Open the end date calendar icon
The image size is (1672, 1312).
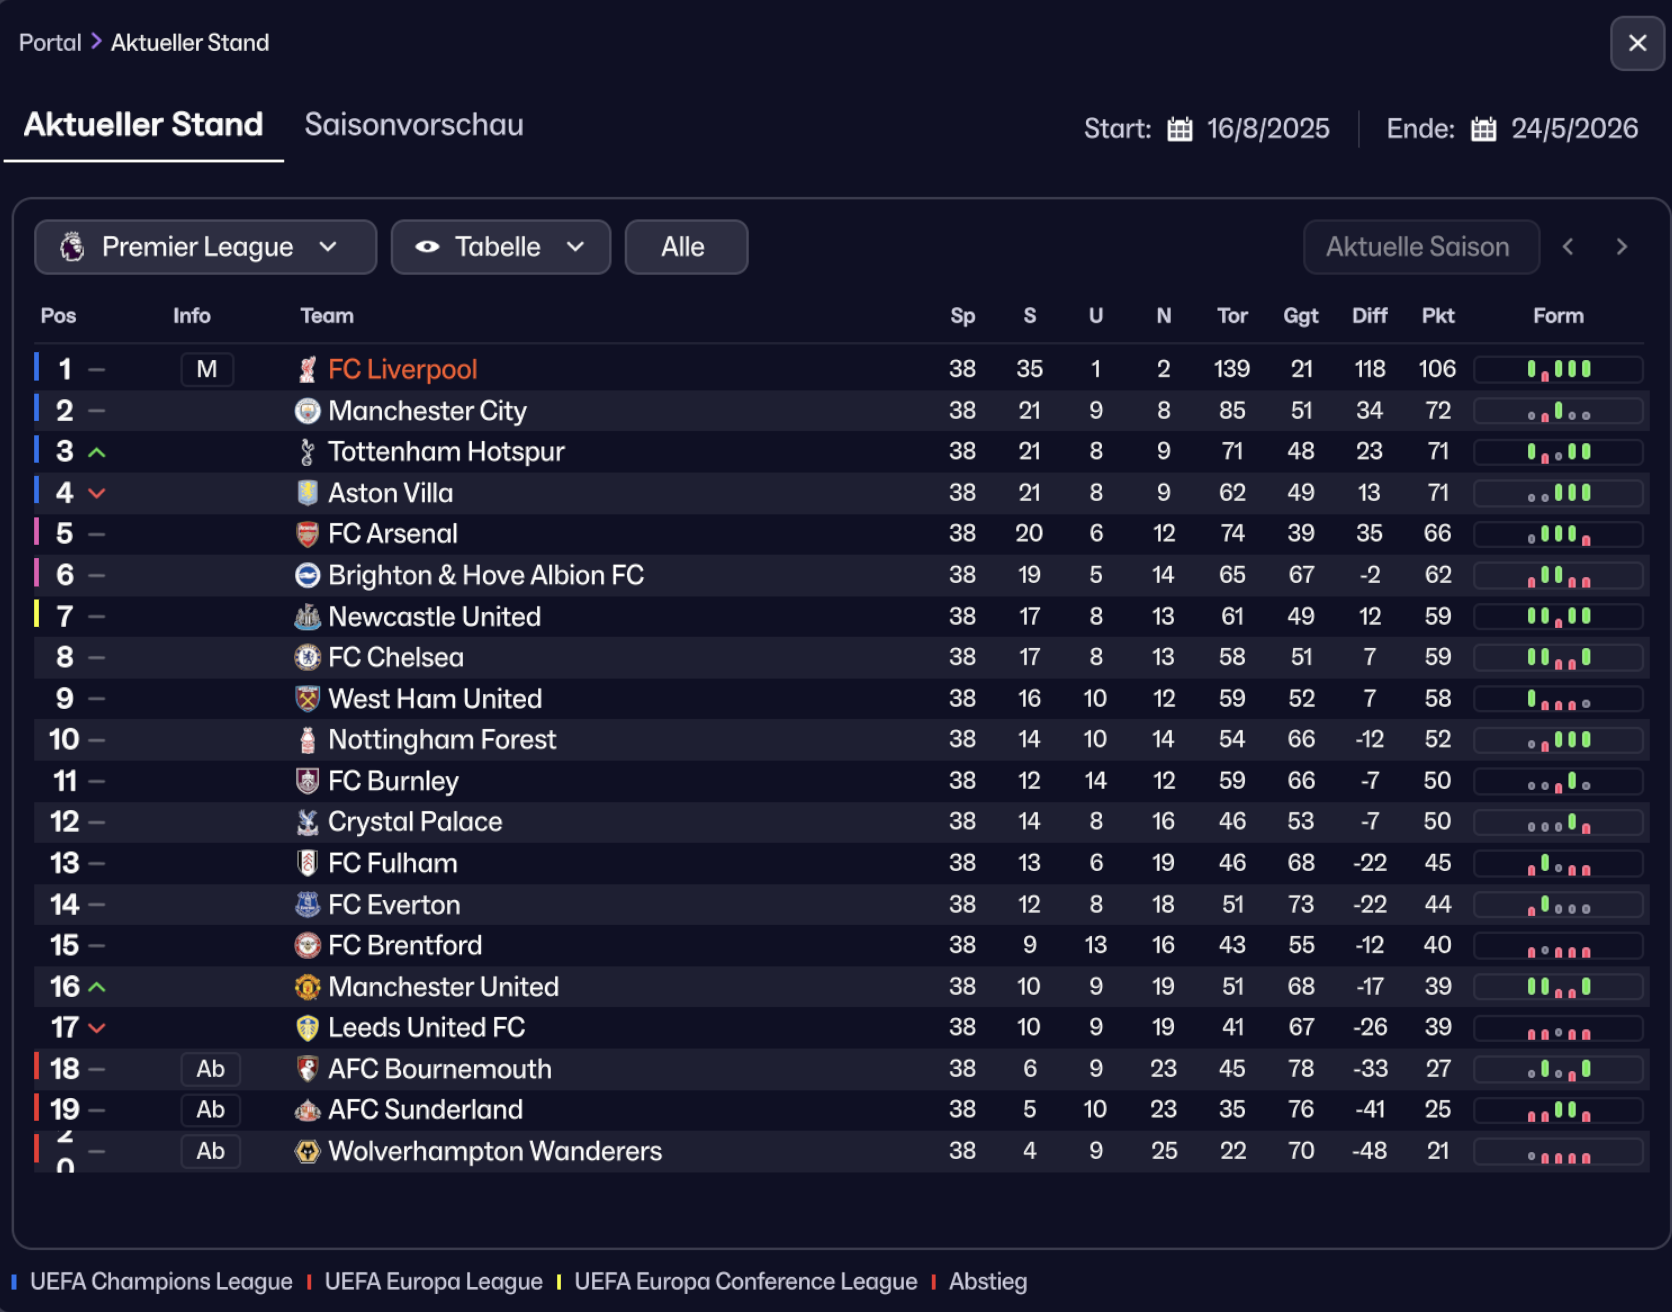tap(1484, 129)
